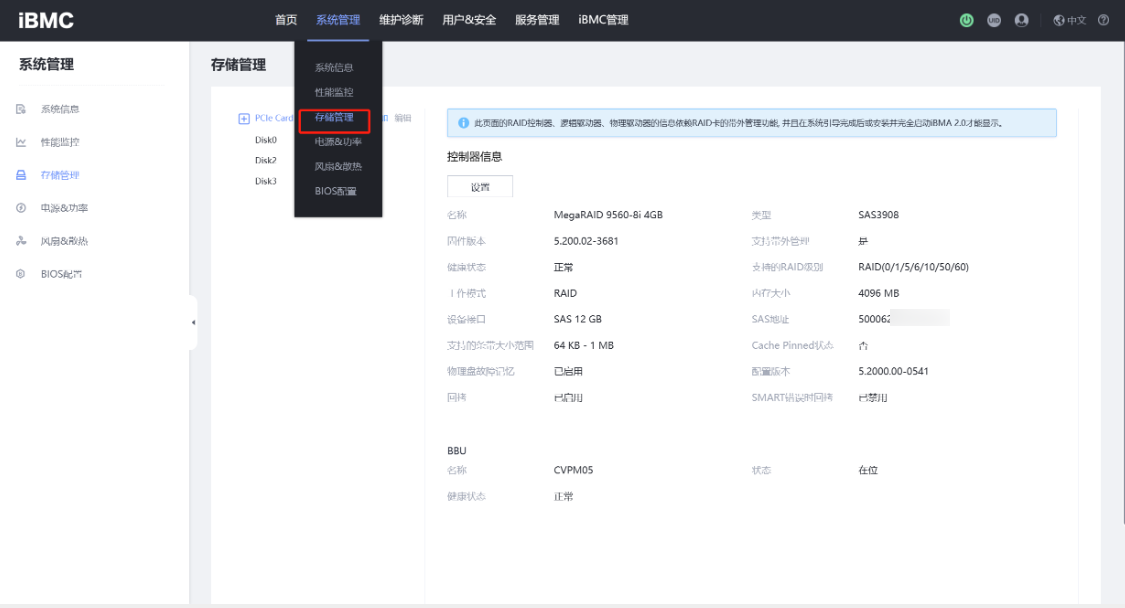Open the 维护诊断 top menu

point(401,20)
